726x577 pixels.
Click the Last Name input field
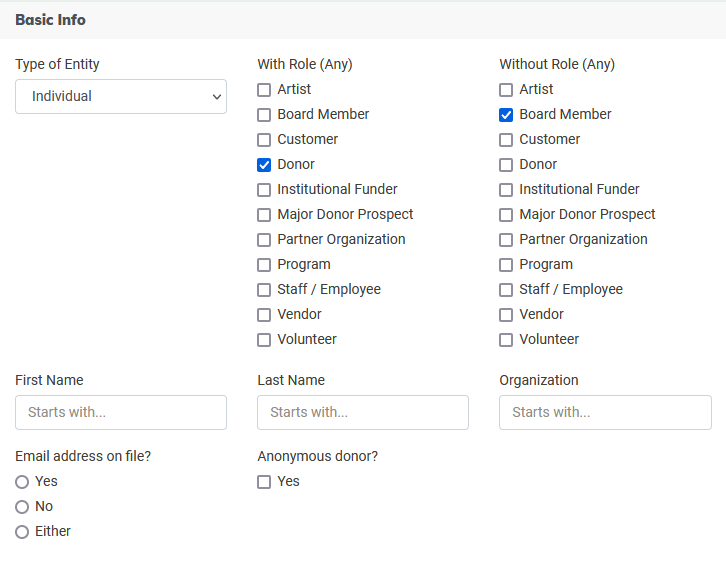[x=363, y=412]
